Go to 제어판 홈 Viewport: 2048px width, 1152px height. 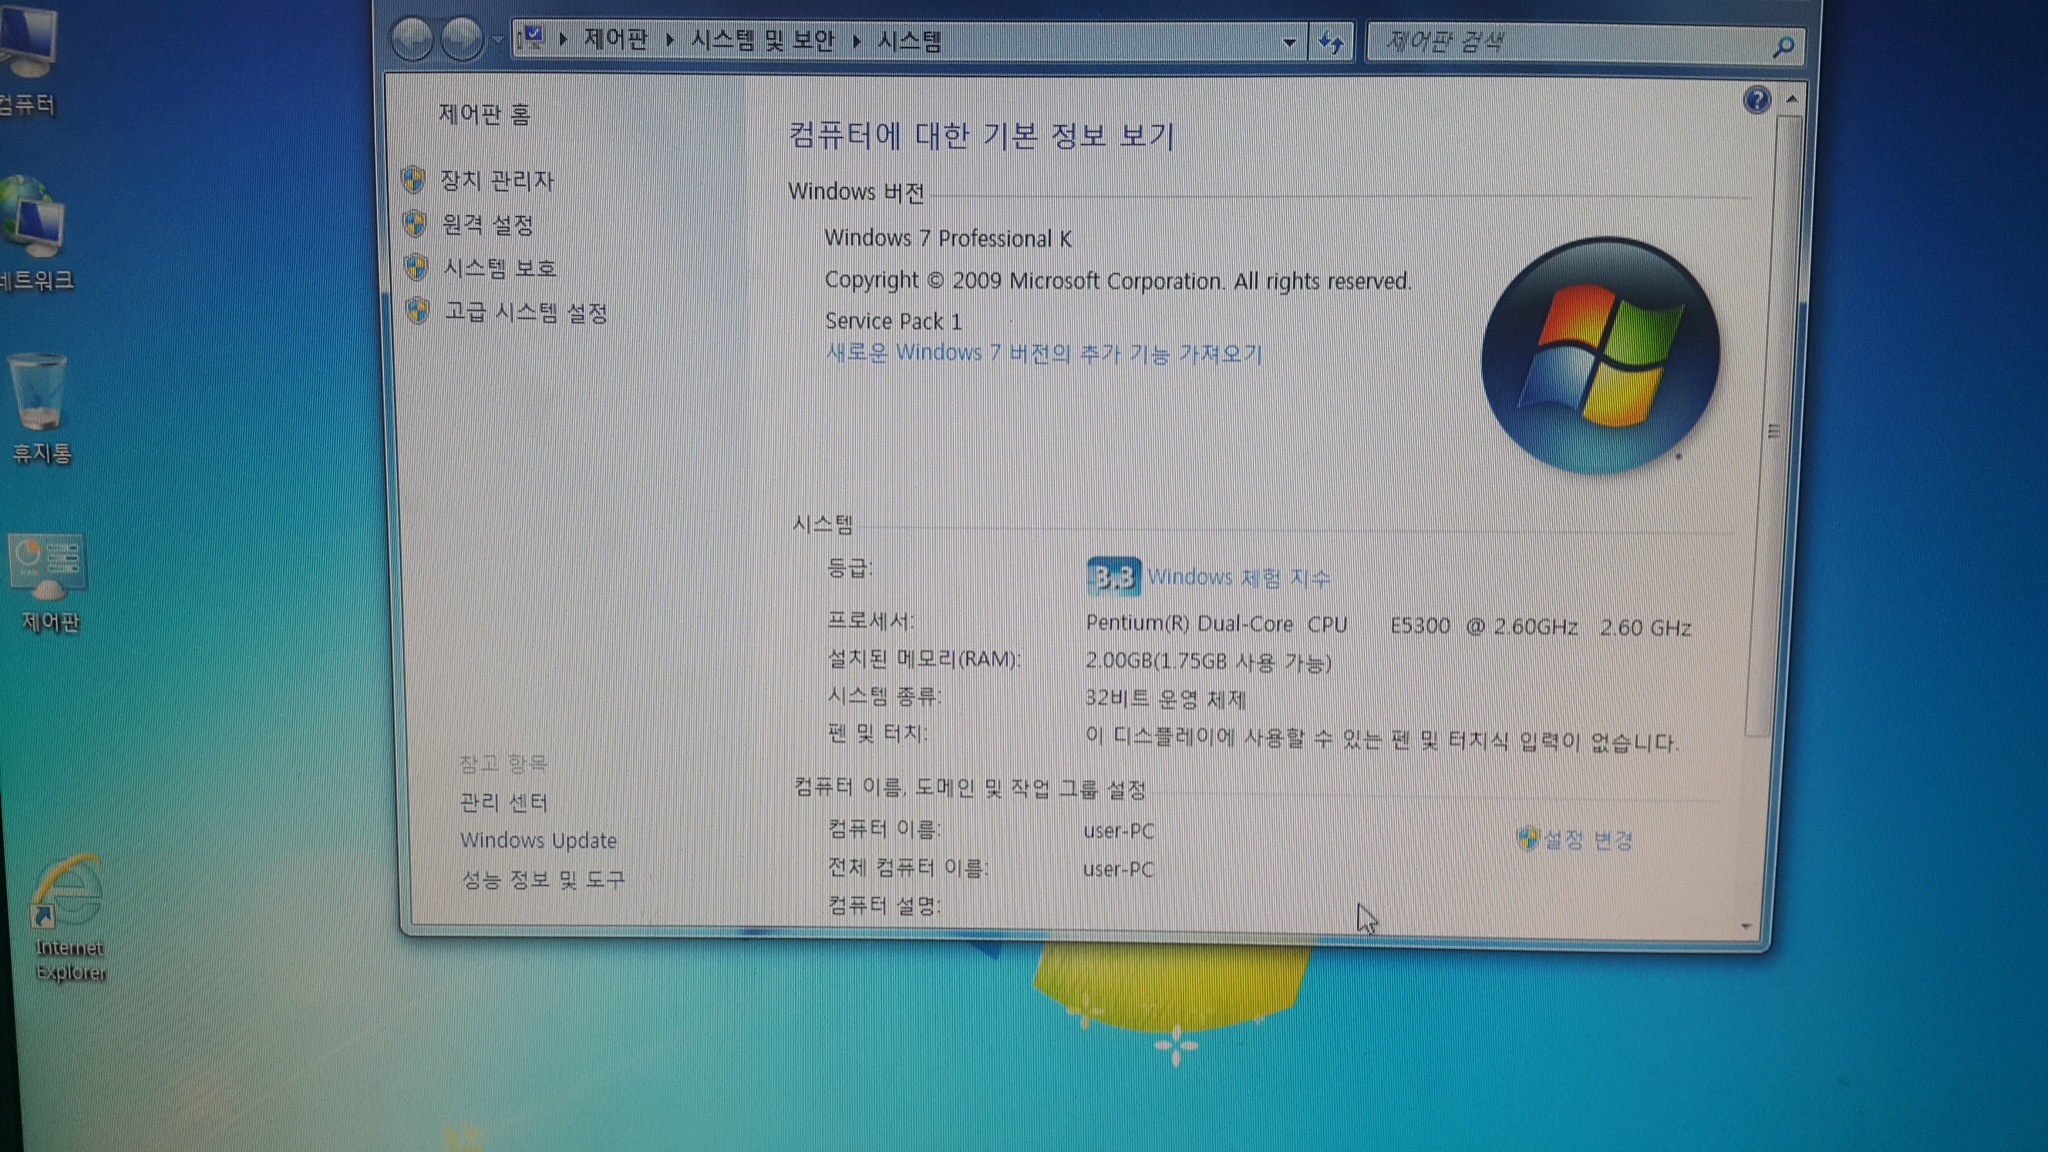point(485,114)
